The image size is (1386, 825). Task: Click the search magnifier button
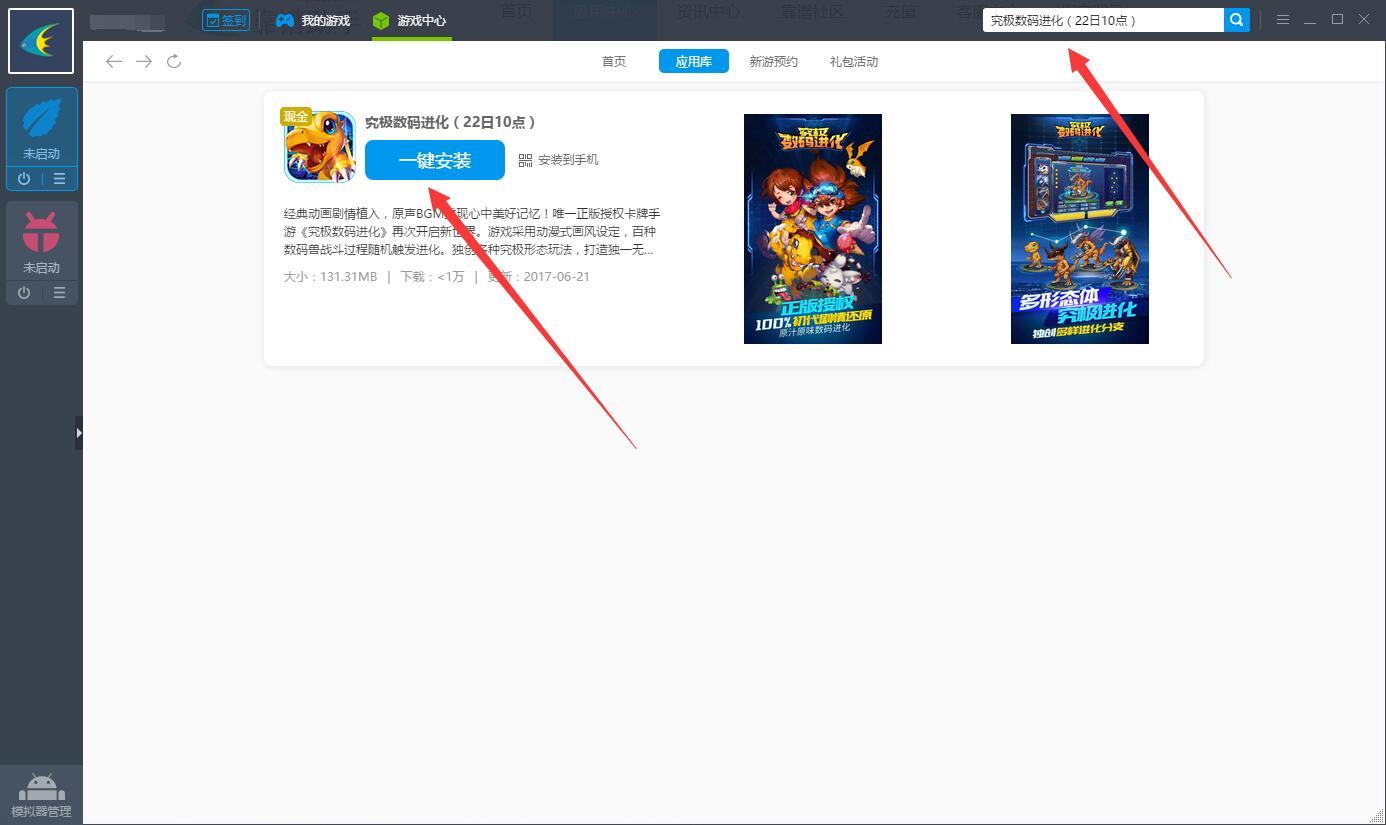coord(1237,20)
